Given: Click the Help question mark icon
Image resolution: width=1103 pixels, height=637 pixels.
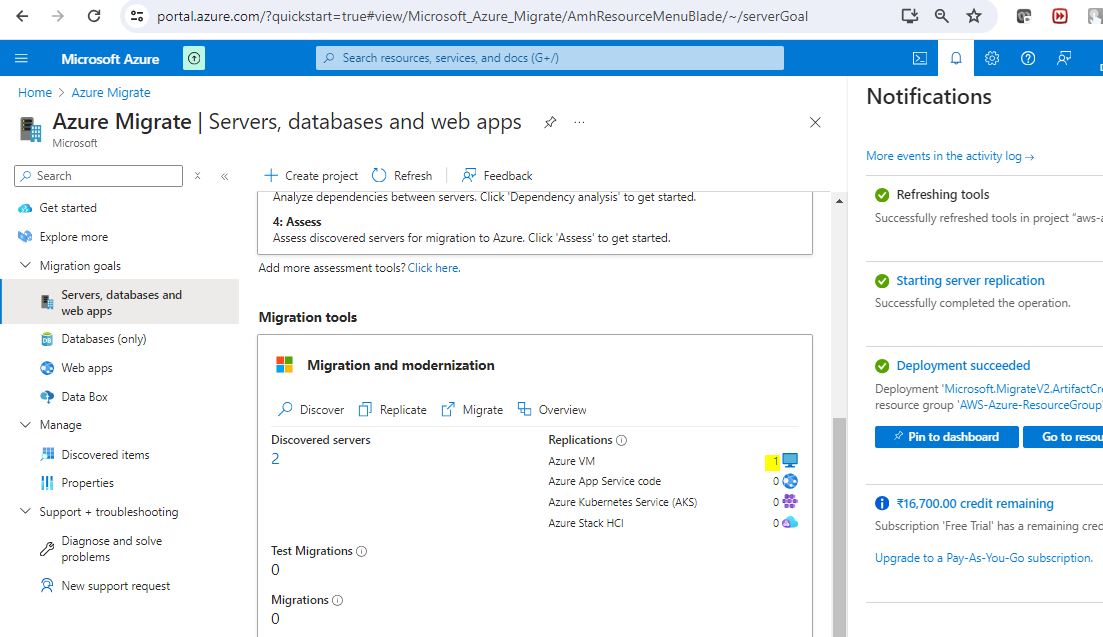Looking at the screenshot, I should point(1028,58).
